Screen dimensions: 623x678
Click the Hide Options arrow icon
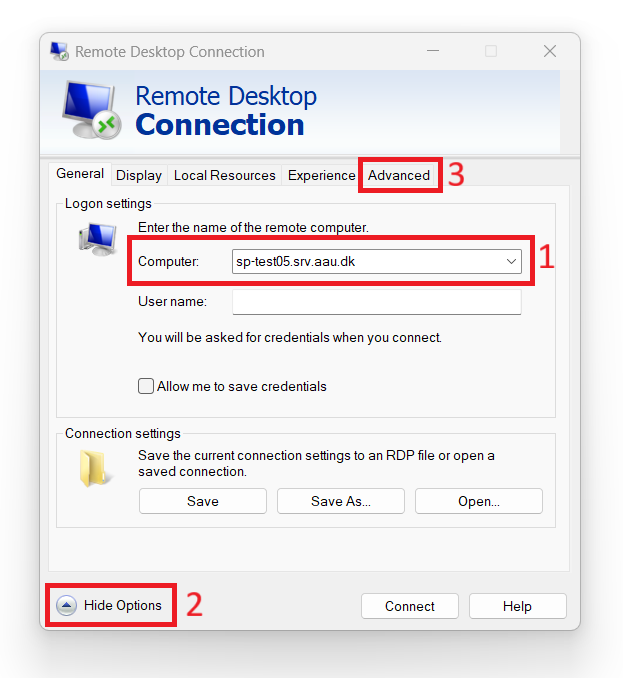[x=67, y=605]
